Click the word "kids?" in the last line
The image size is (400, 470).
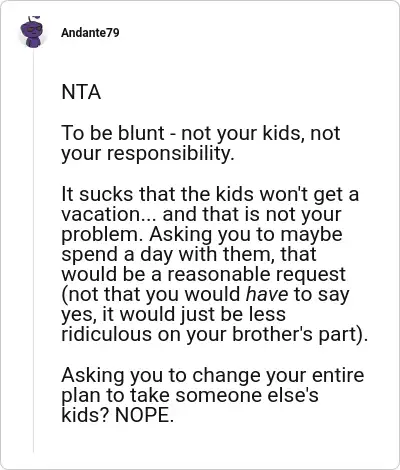click(x=85, y=415)
